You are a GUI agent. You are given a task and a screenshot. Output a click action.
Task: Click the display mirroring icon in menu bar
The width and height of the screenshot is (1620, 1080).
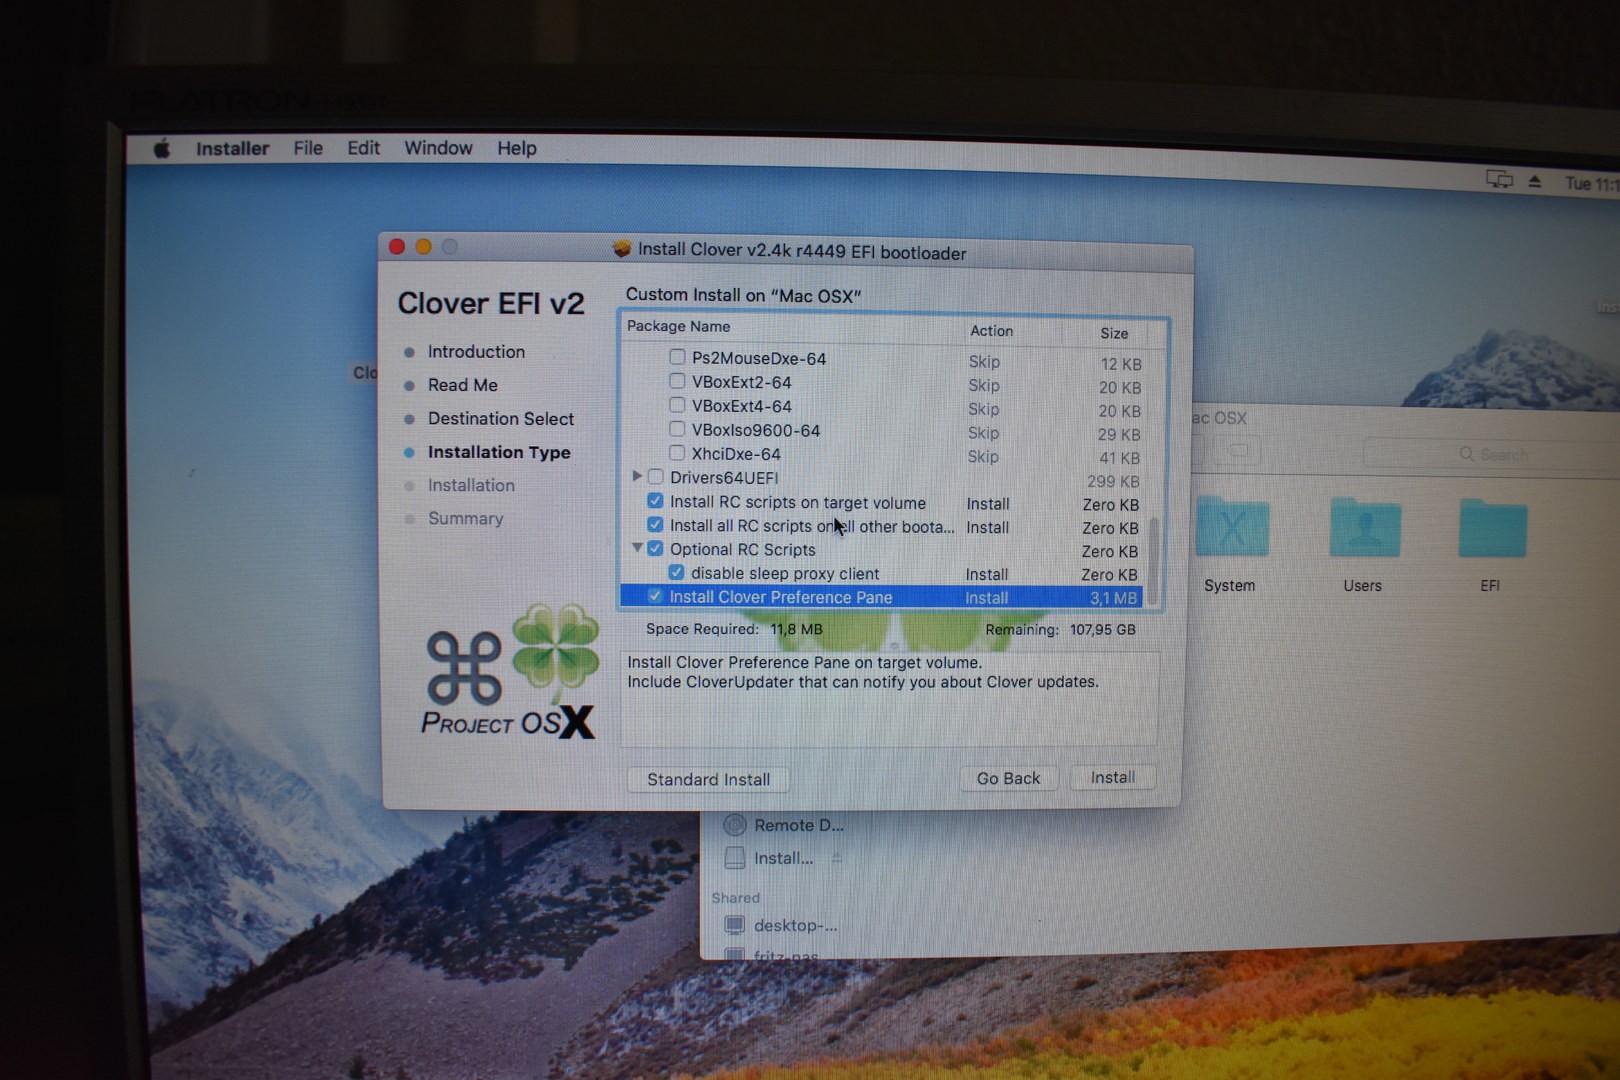click(1498, 179)
